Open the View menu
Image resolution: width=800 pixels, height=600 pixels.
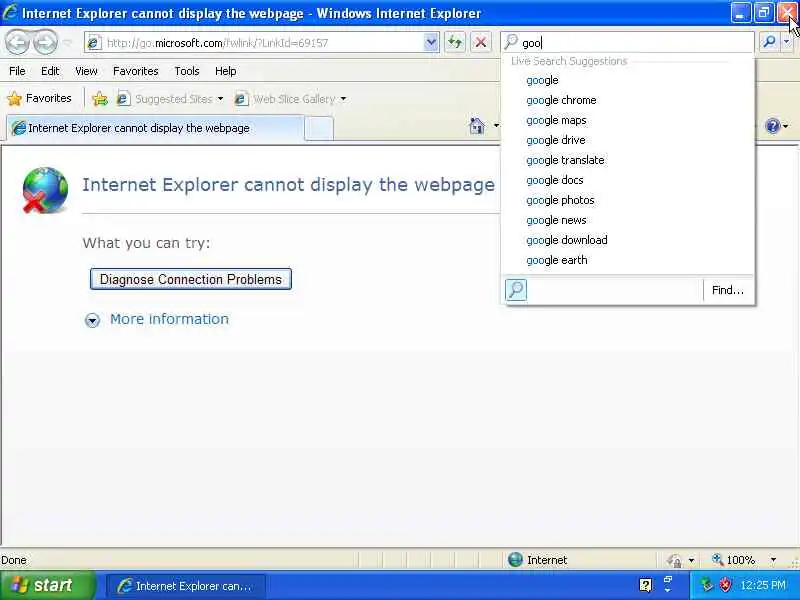(86, 71)
